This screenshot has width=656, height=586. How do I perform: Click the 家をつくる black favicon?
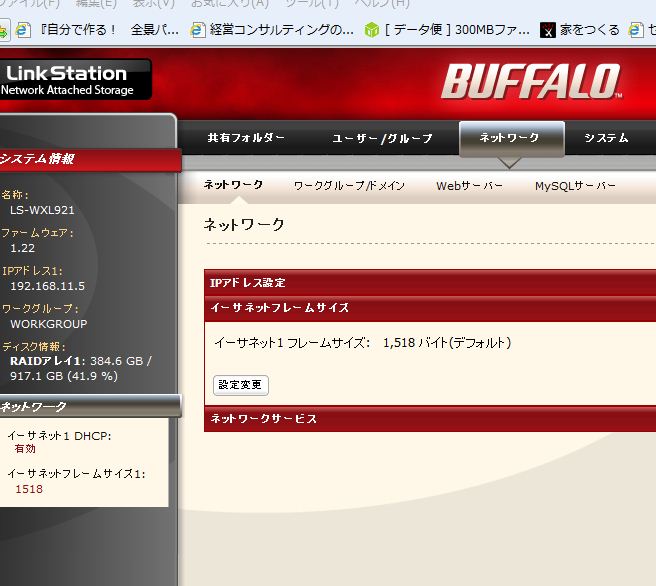[x=548, y=30]
